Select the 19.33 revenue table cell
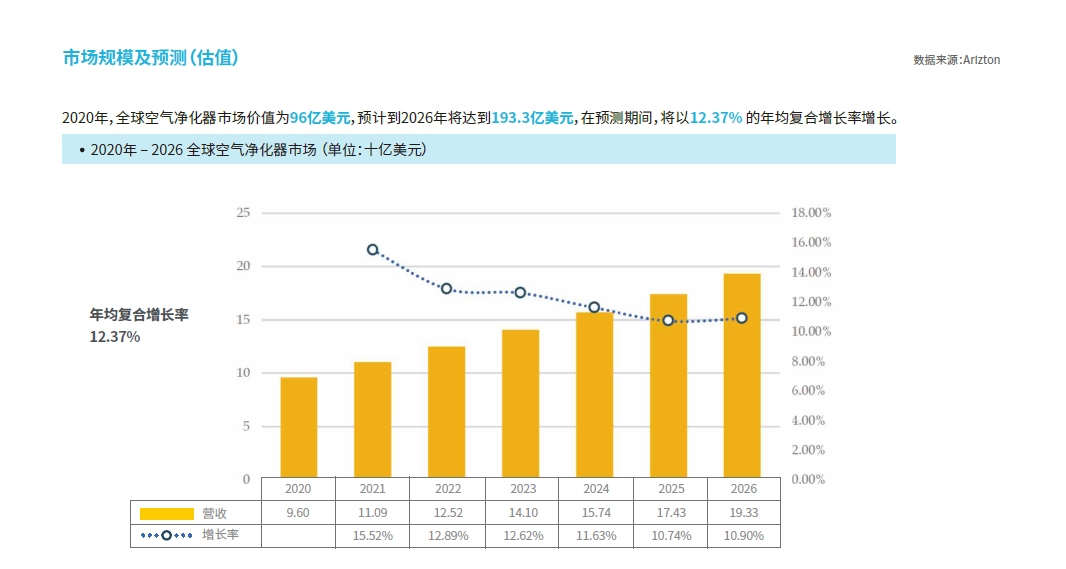The image size is (1066, 569). click(x=743, y=513)
